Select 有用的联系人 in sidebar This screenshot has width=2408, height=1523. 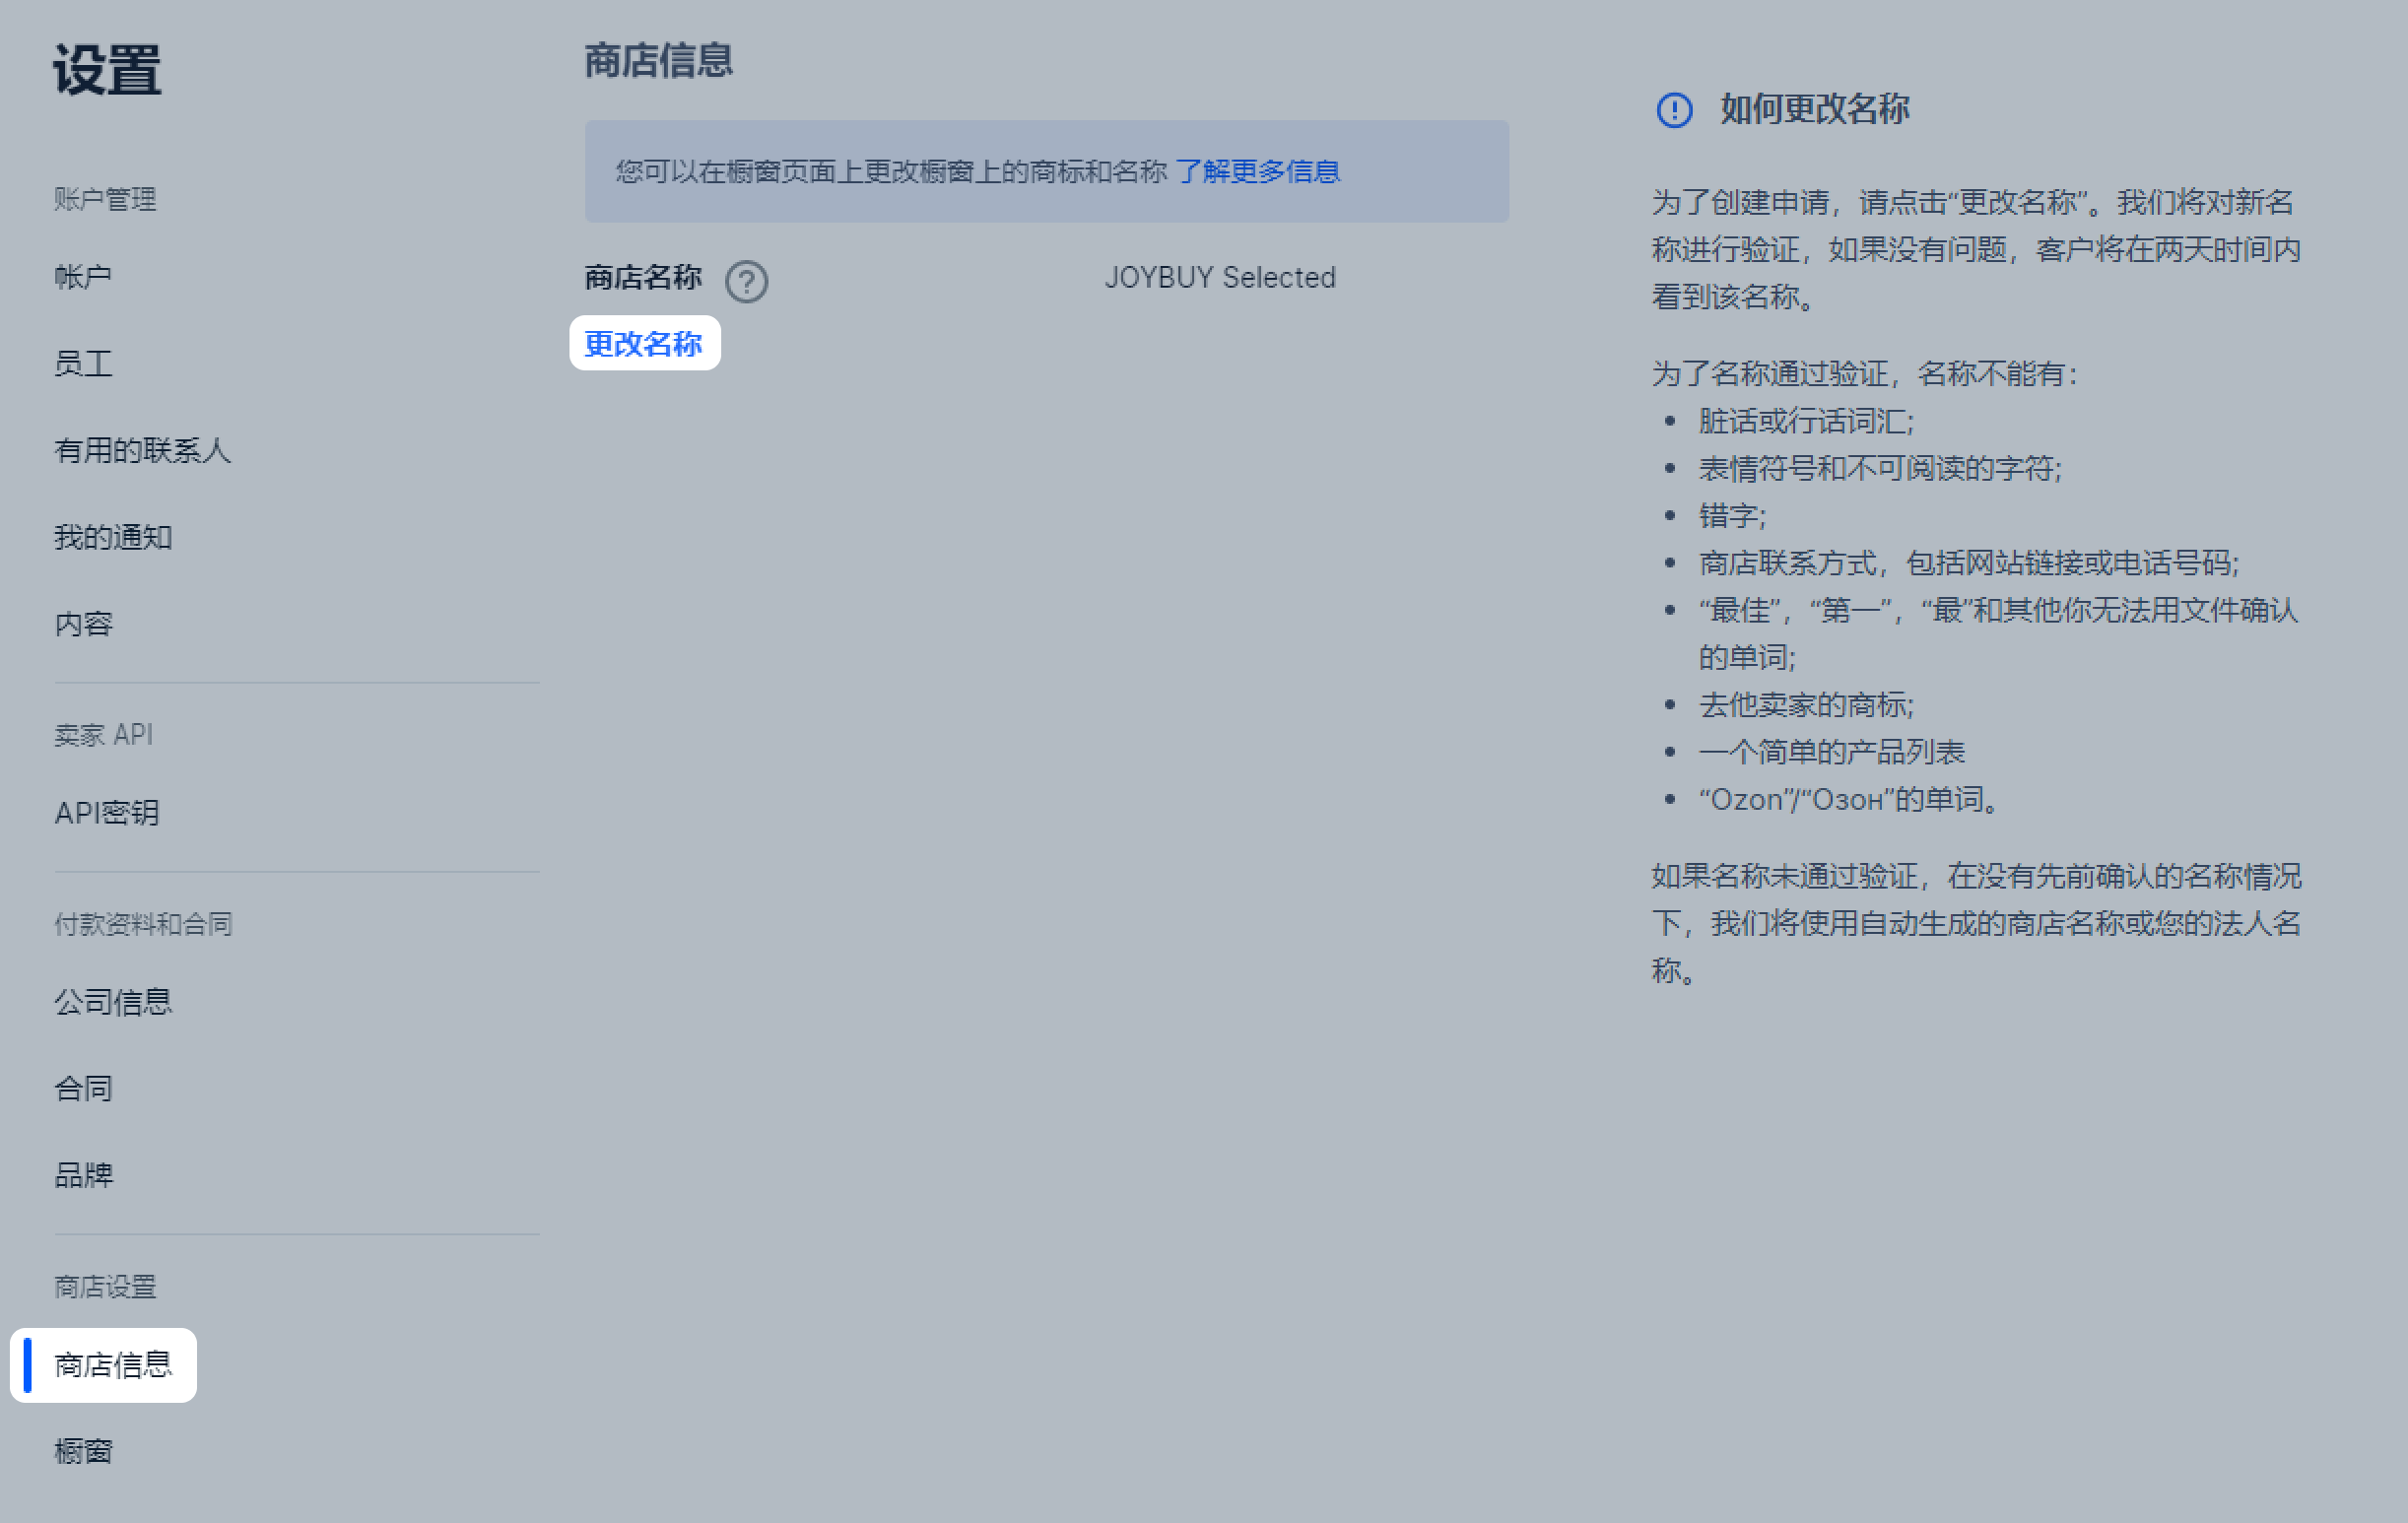[x=142, y=451]
